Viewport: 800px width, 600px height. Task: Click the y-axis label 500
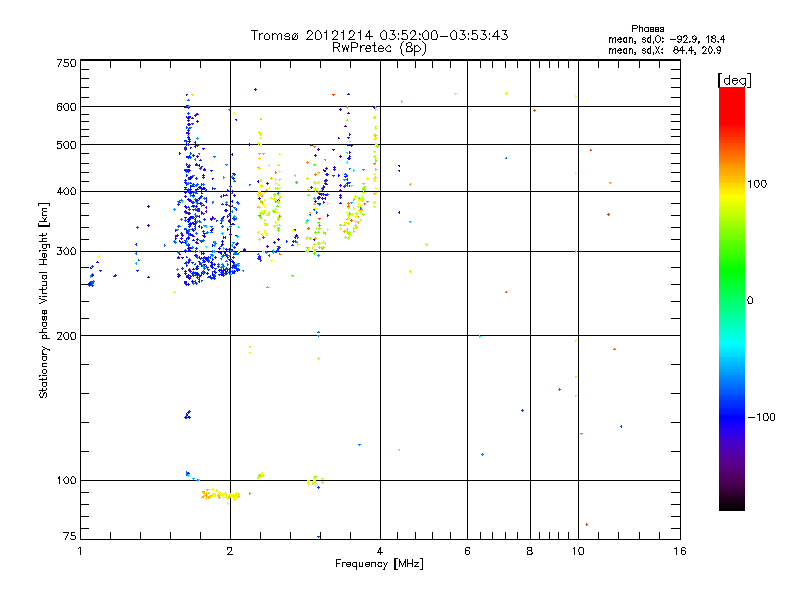67,145
